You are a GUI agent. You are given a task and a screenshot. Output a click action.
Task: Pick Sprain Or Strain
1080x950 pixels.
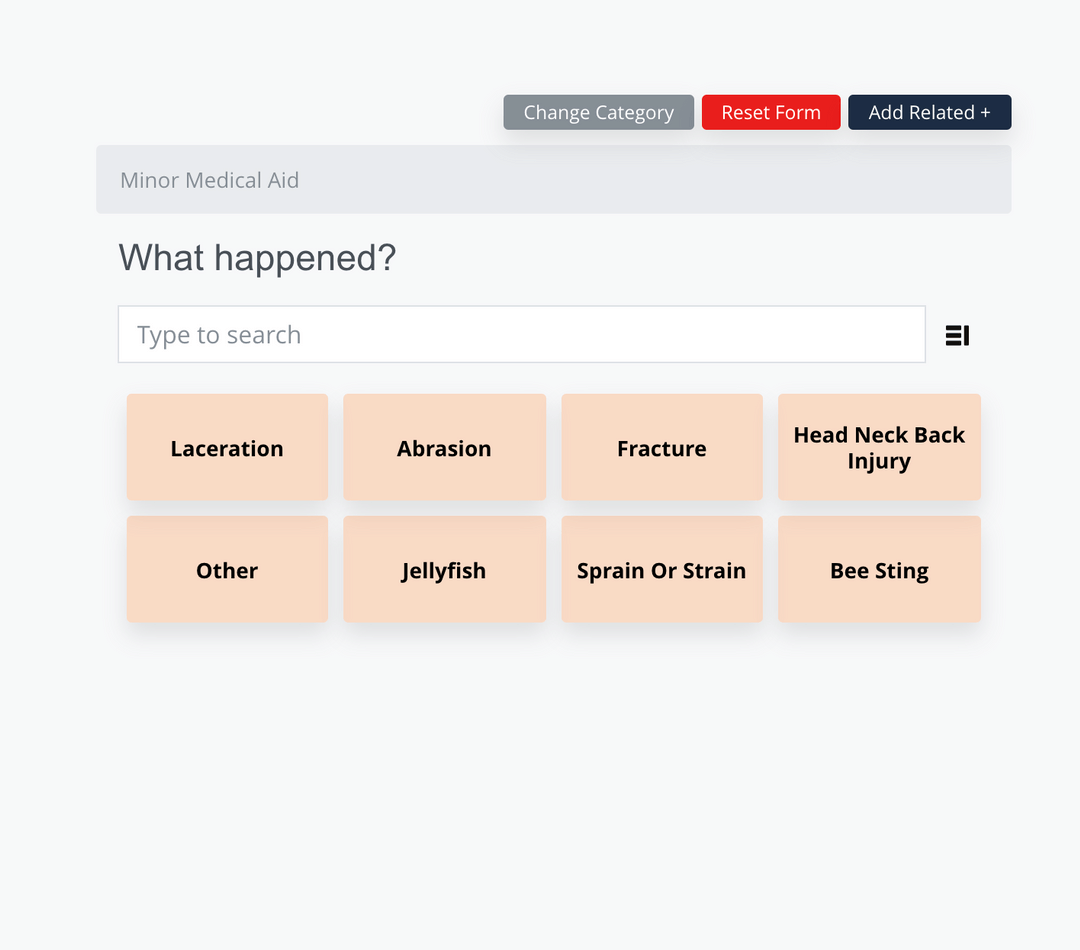(661, 569)
